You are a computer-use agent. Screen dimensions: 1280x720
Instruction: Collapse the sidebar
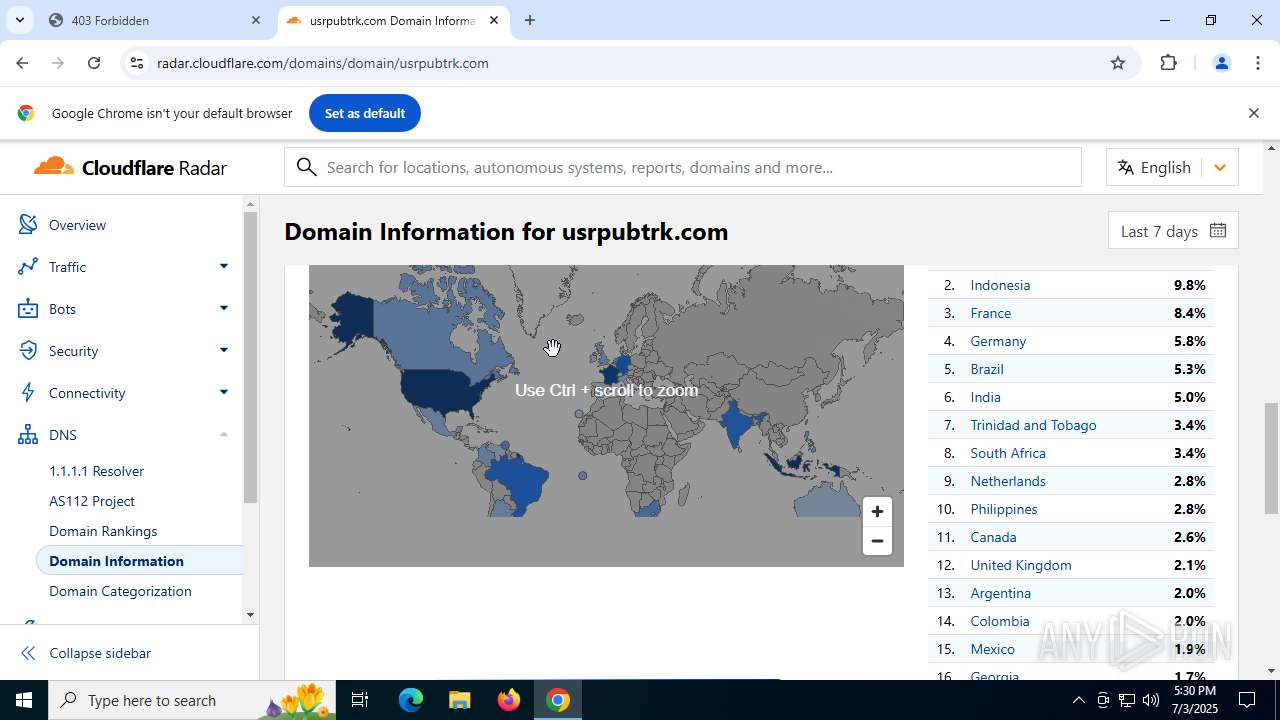click(84, 653)
